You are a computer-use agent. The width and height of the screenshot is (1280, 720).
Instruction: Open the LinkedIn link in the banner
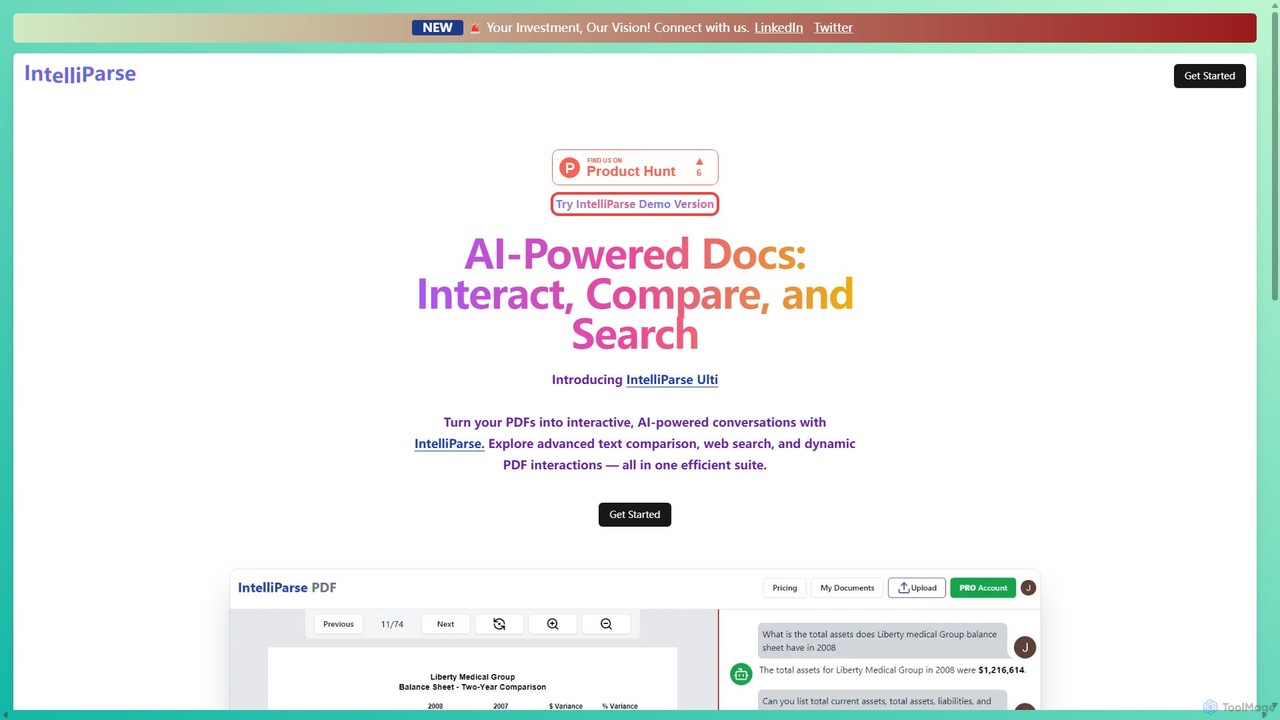[779, 28]
